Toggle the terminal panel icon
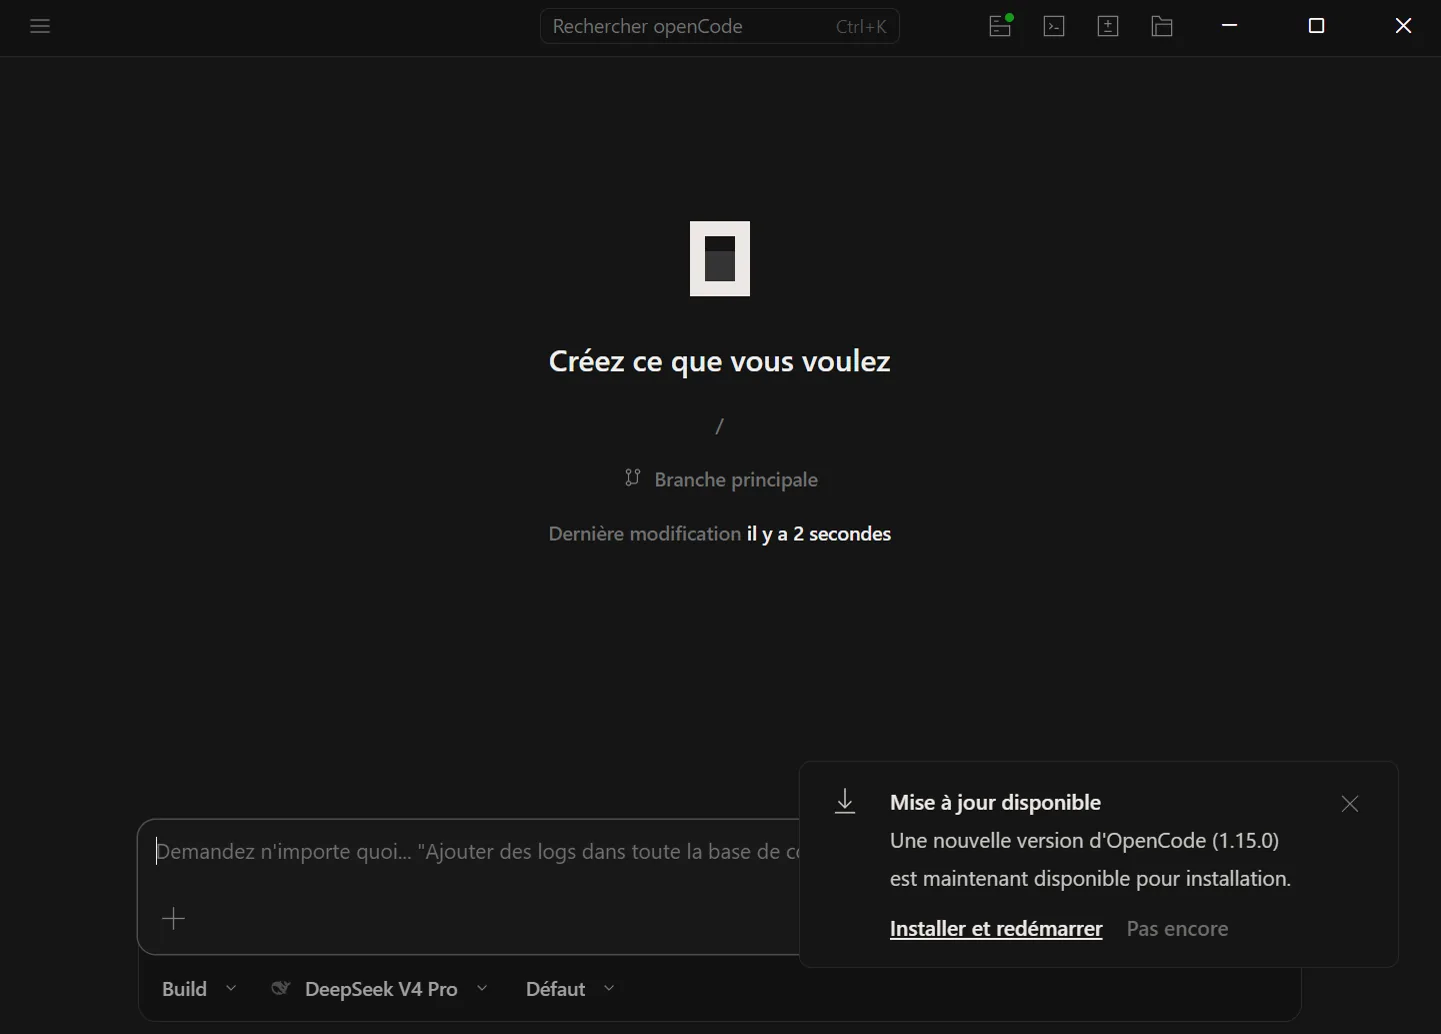1441x1034 pixels. click(x=1054, y=26)
